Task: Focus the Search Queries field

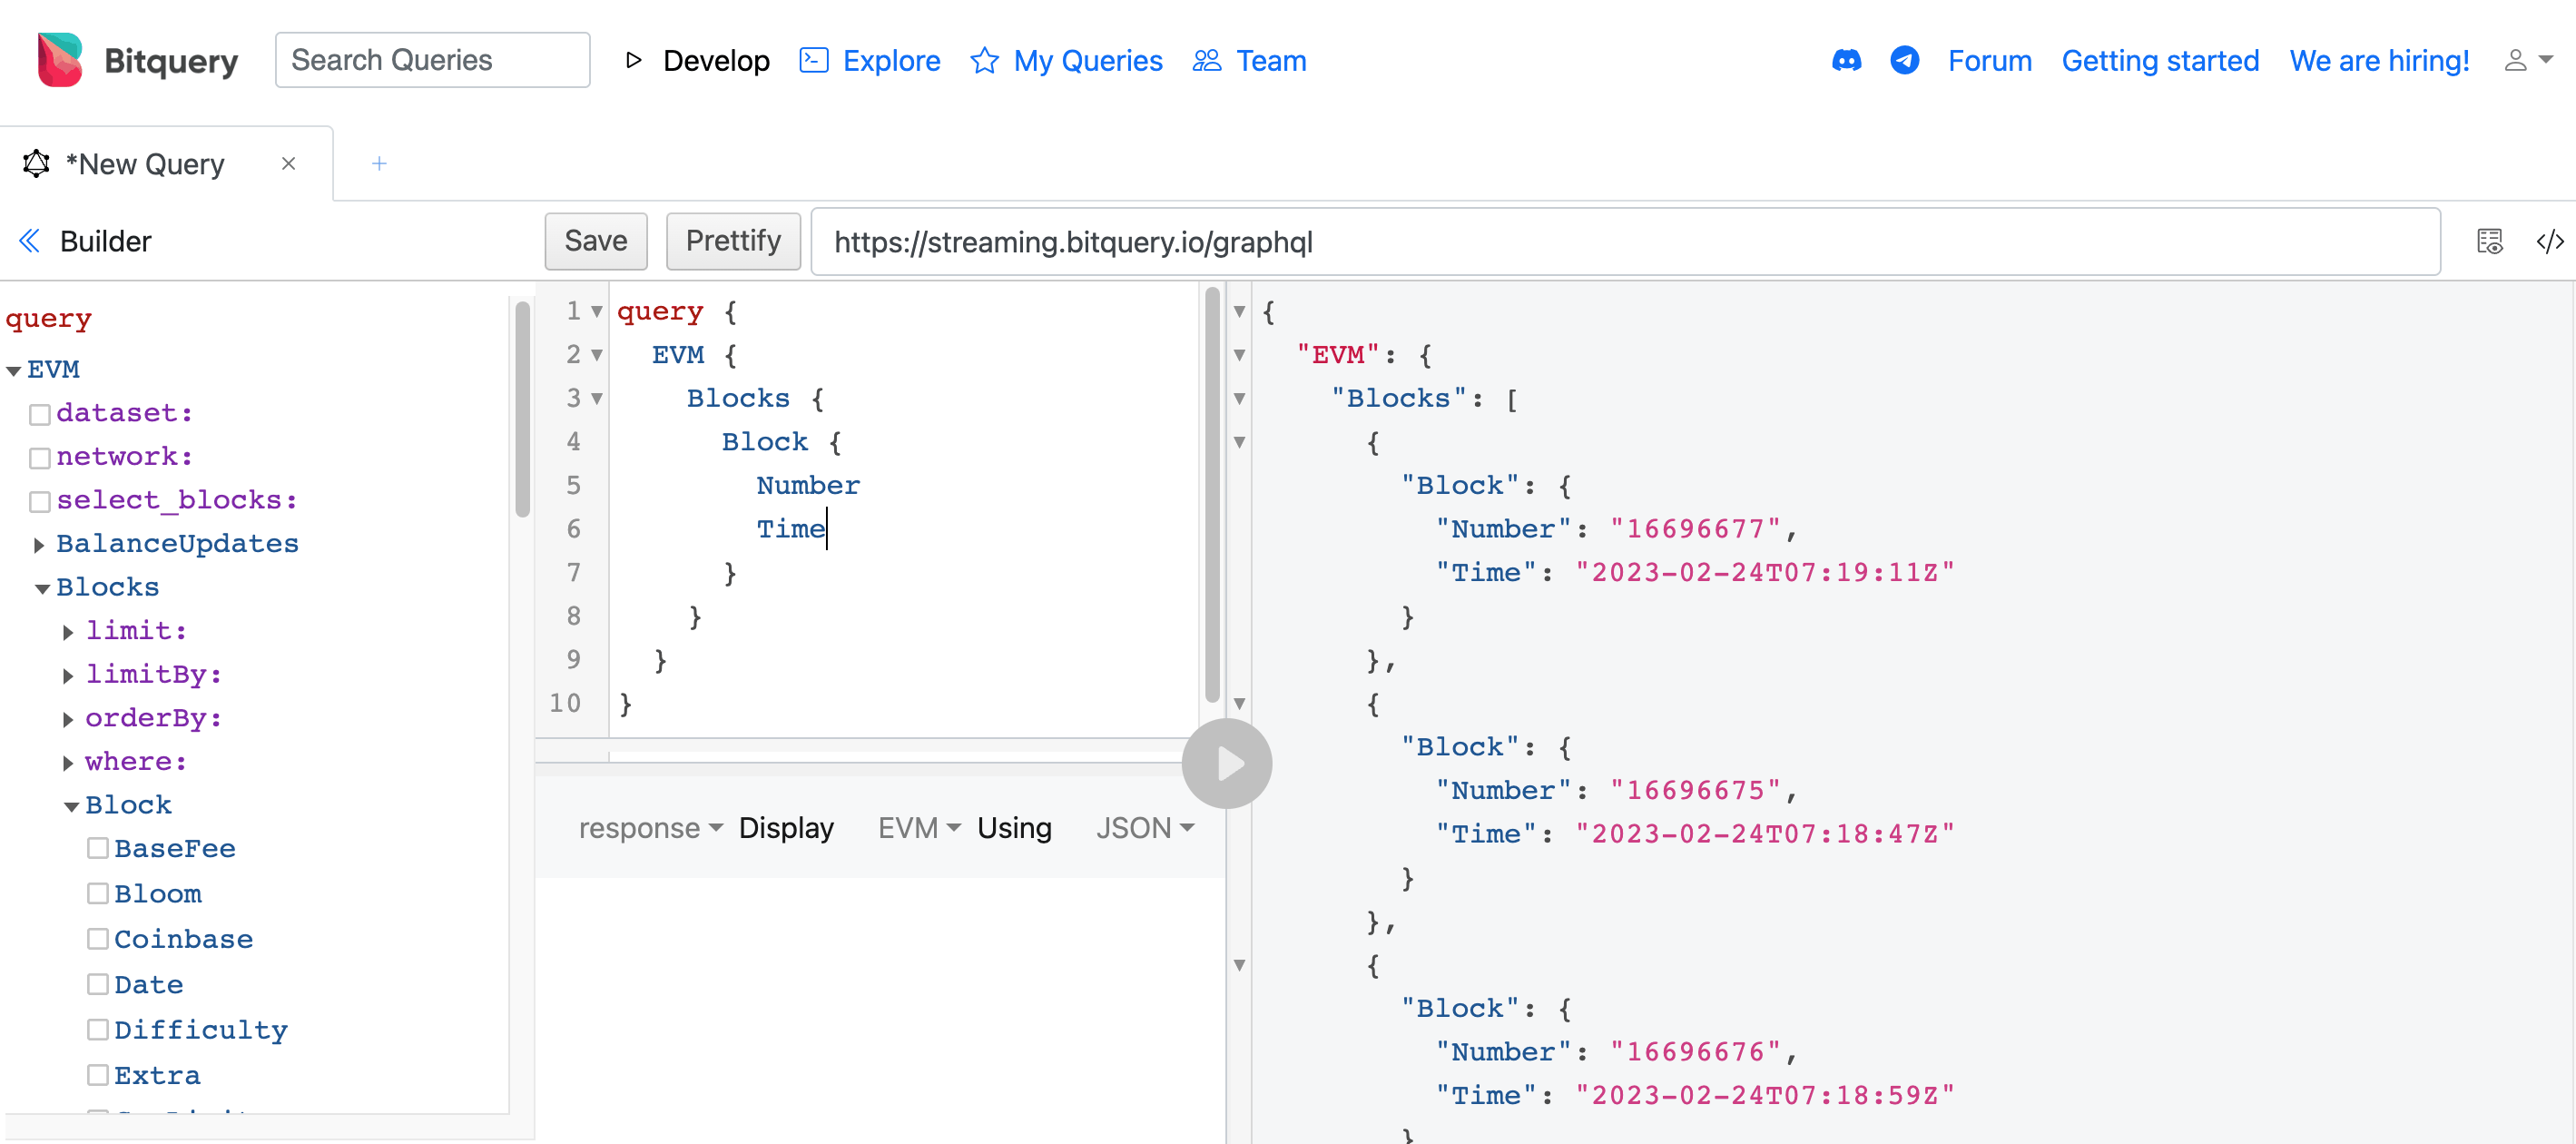Action: [432, 60]
